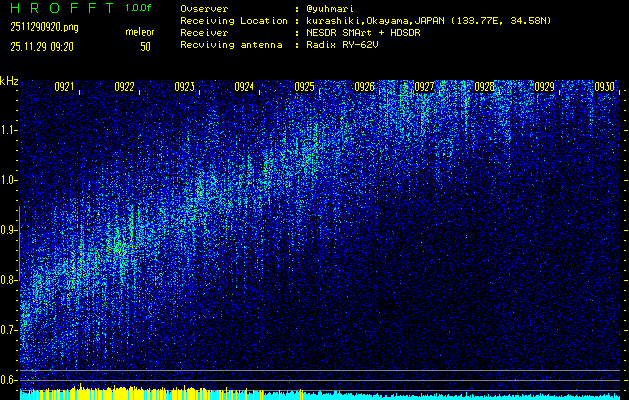629x400 pixels.
Task: Click the 1.1 kHz frequency tick
Action: point(9,129)
